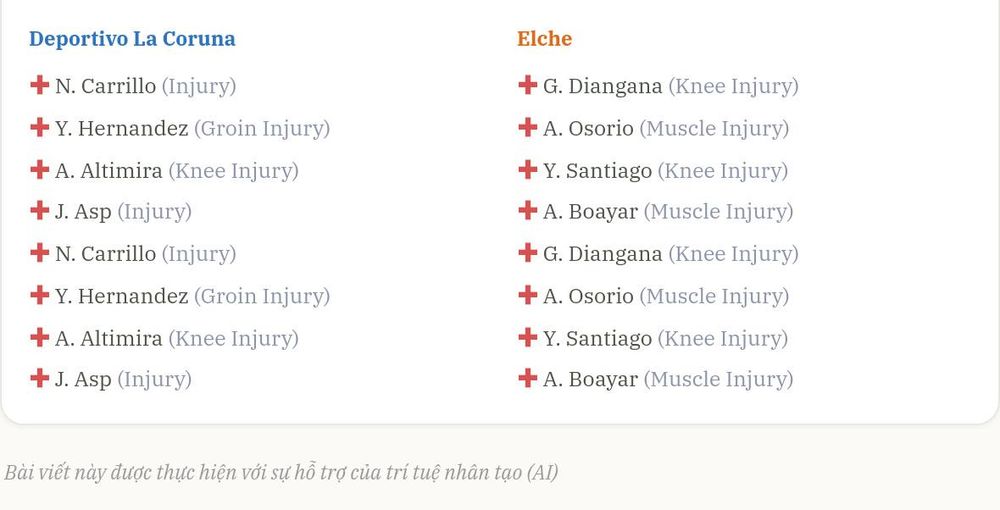Select first A. Boayar Muscle Injury entry
The height and width of the screenshot is (510, 1000).
click(656, 212)
